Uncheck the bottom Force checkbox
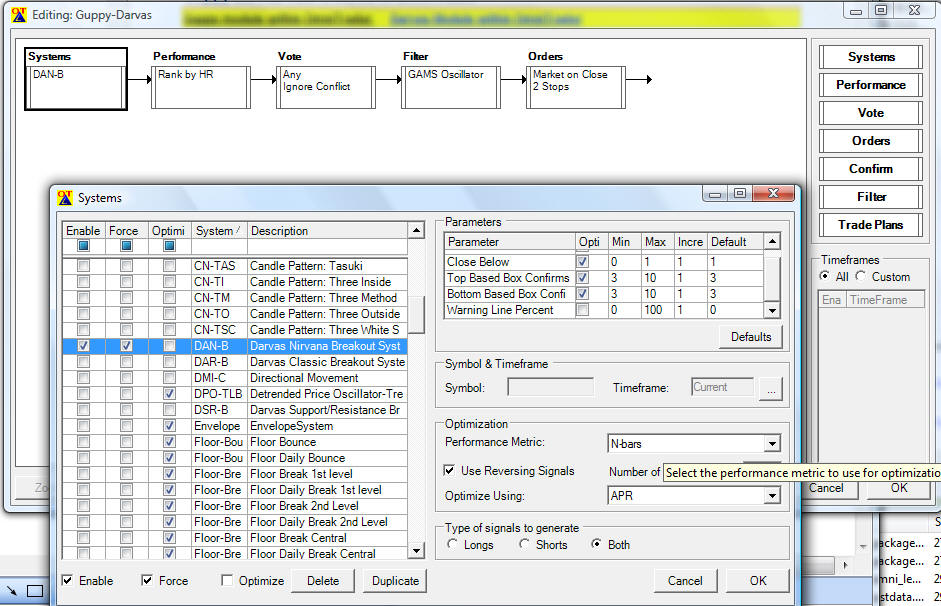This screenshot has width=941, height=606. tap(147, 580)
